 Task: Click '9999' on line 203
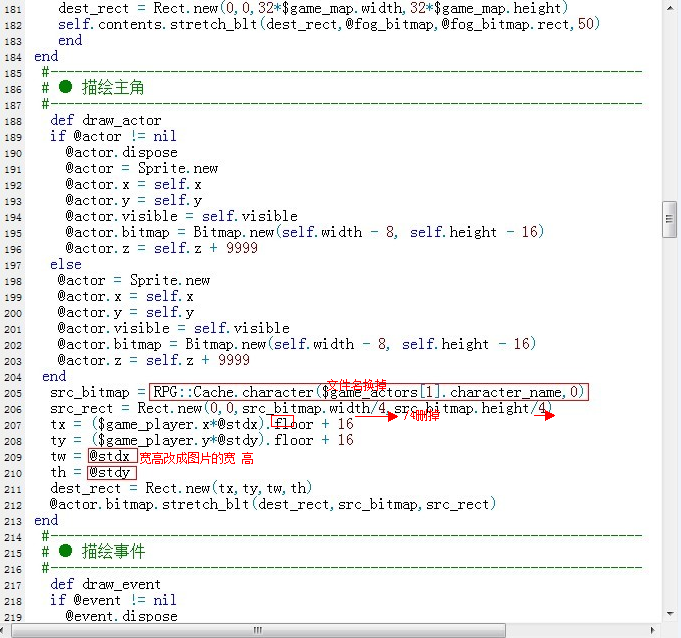coord(234,360)
